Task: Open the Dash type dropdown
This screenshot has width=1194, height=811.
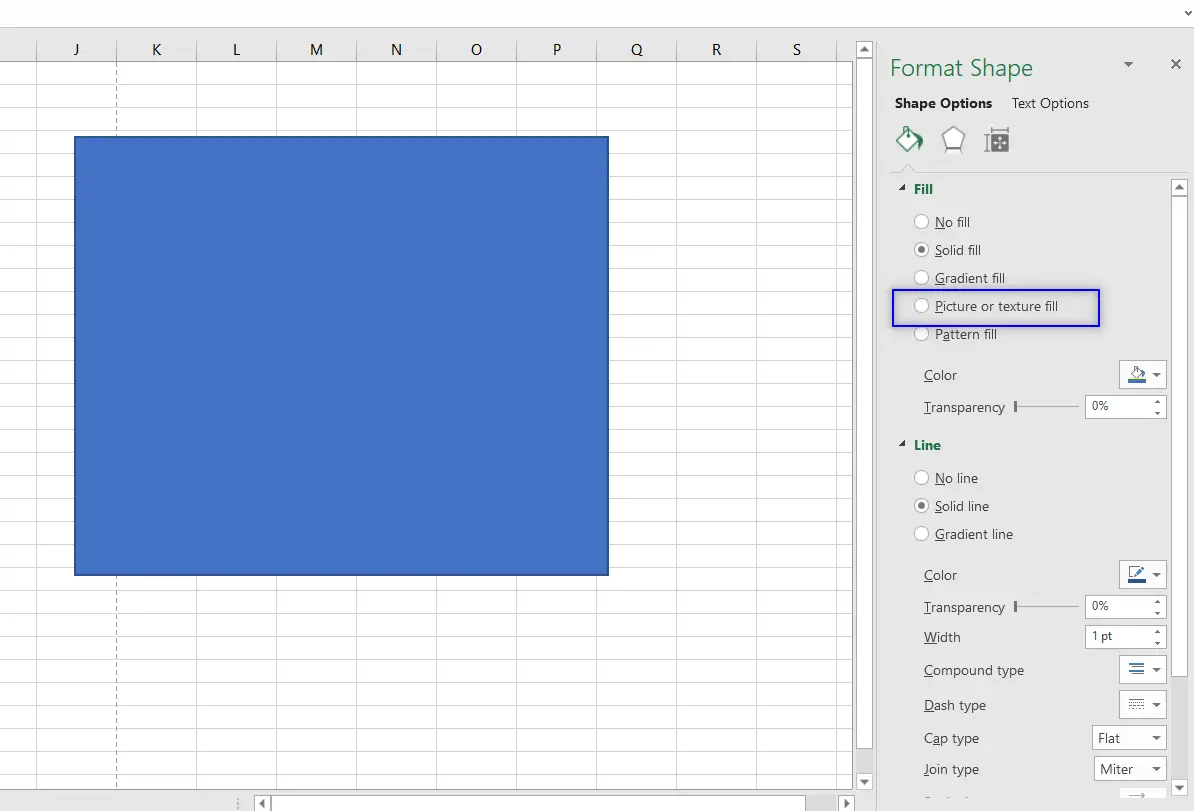Action: (x=1142, y=704)
